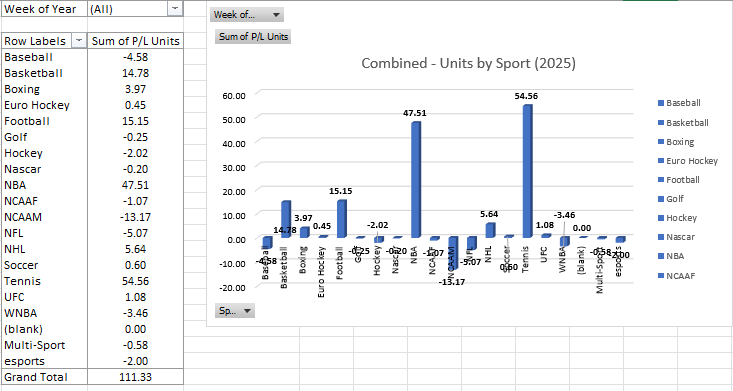Screen dimensions: 733x391
Task: Select the Boxing legend swatch
Action: [661, 142]
